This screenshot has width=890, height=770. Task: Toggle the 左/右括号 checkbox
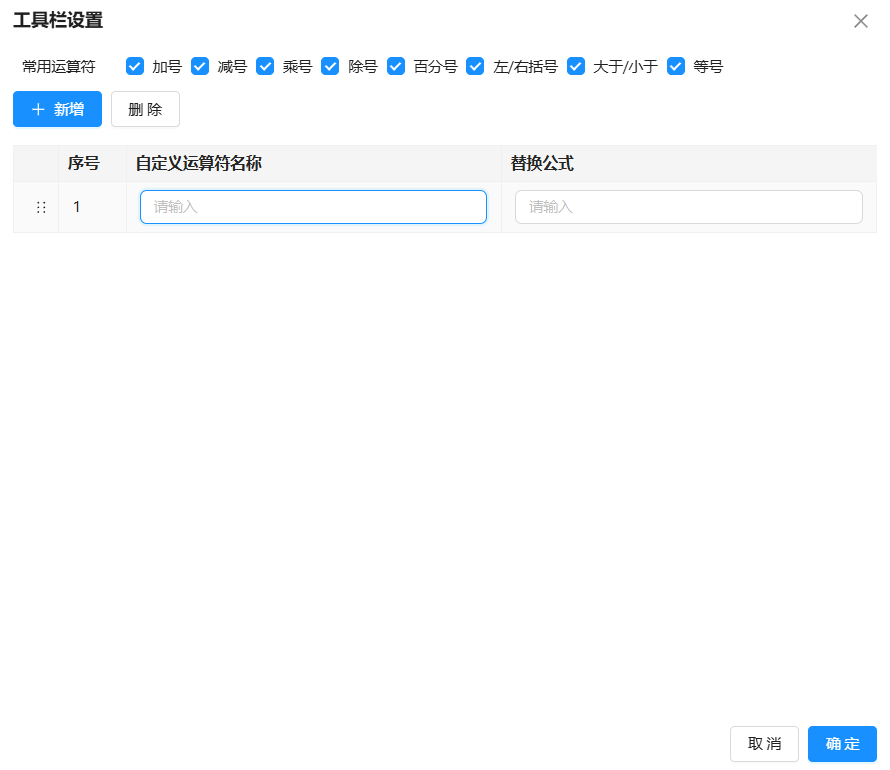tap(475, 66)
